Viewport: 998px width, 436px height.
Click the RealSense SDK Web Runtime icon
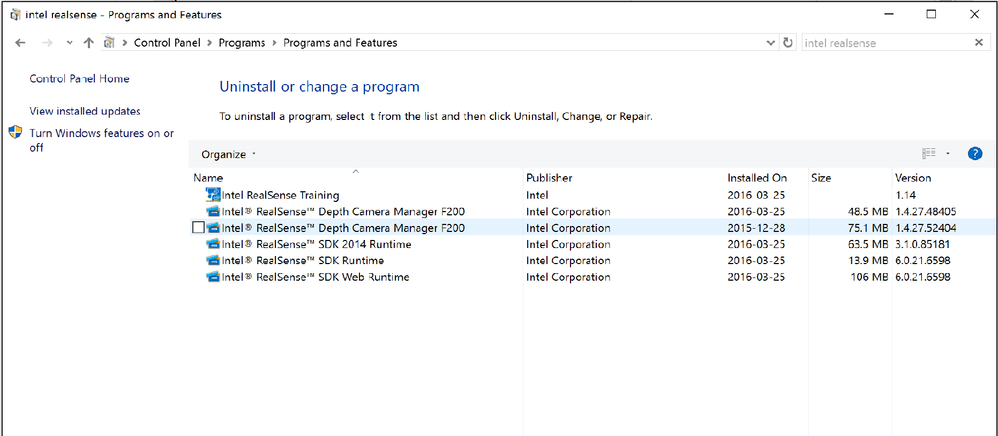click(x=213, y=278)
